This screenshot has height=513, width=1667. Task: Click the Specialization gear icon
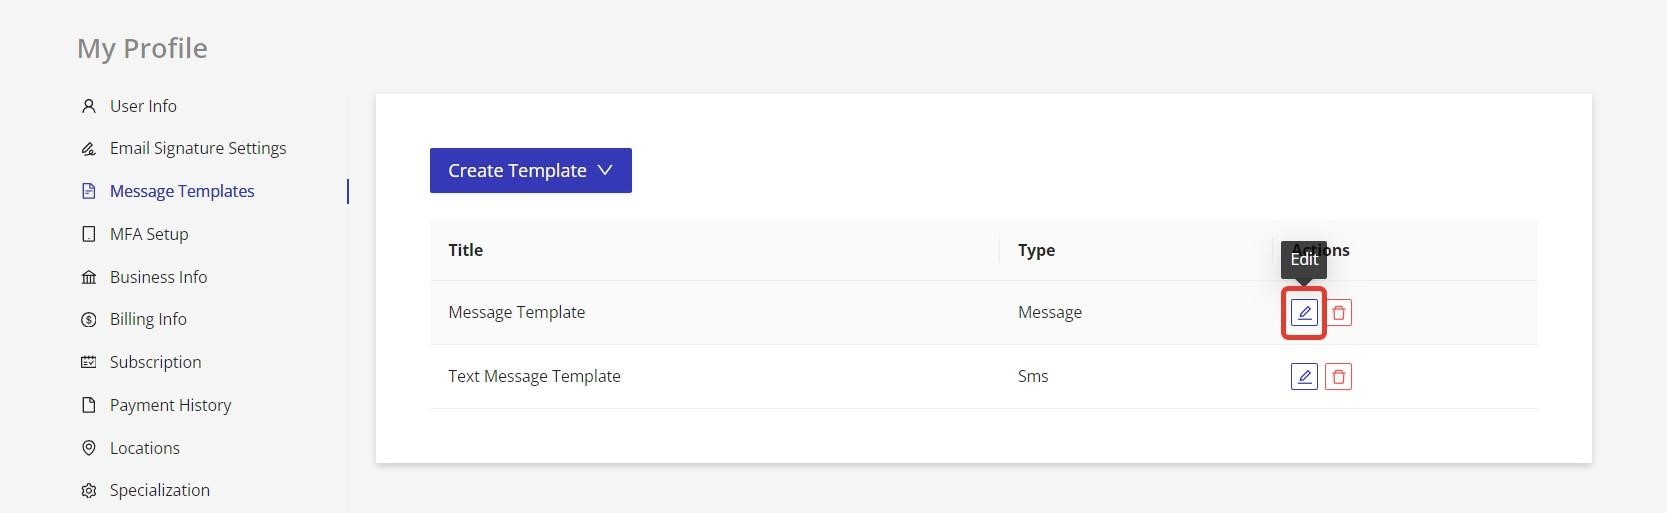click(89, 491)
